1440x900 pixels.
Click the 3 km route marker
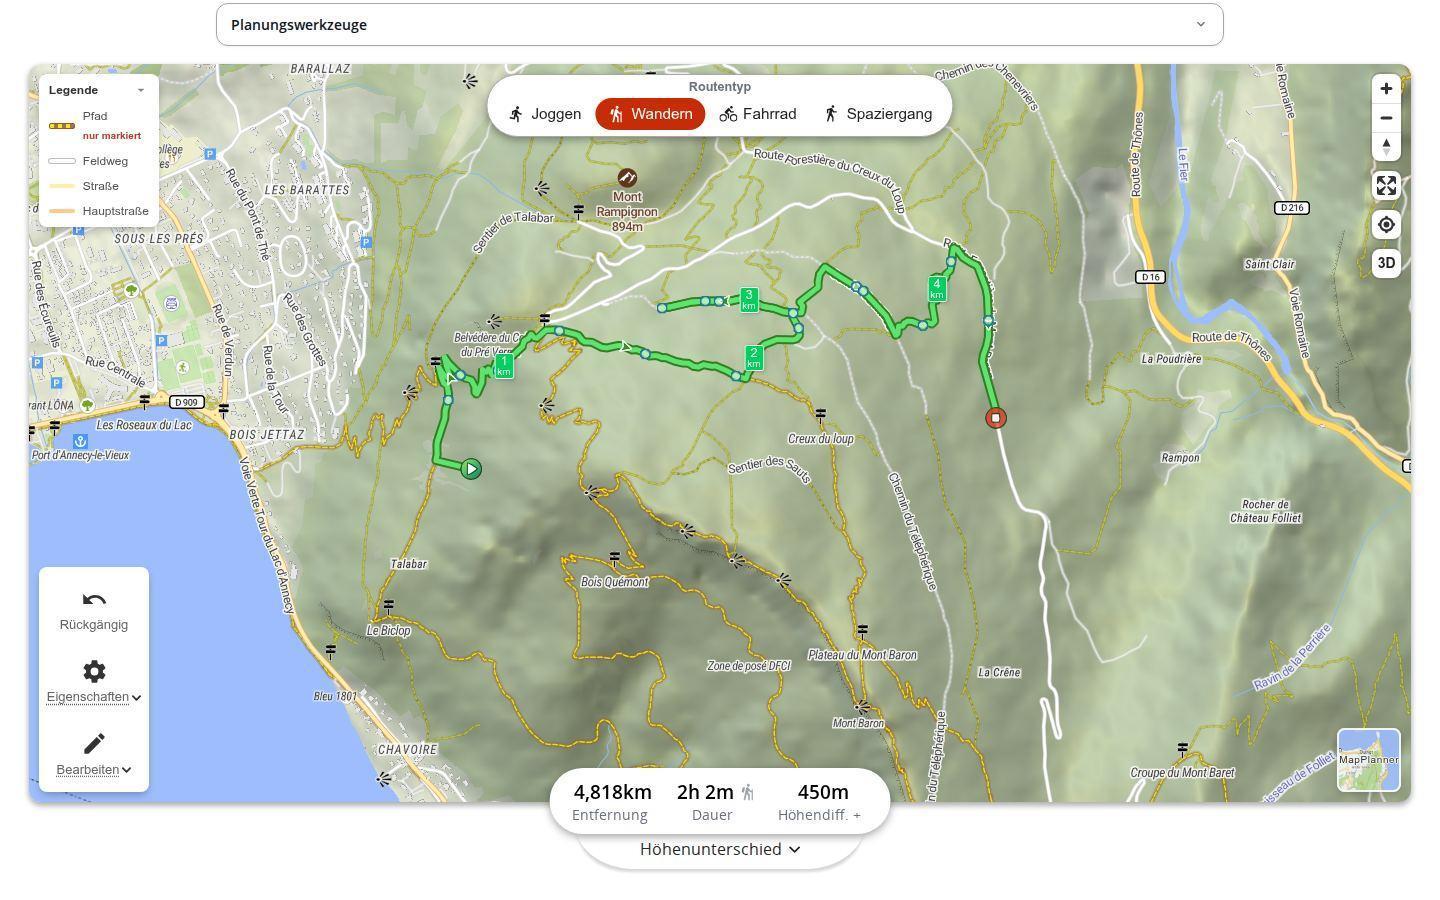pos(749,300)
